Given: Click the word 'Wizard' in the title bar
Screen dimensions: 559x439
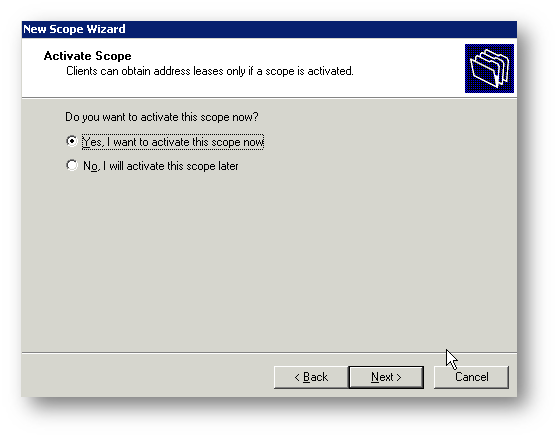Looking at the screenshot, I should pos(106,29).
